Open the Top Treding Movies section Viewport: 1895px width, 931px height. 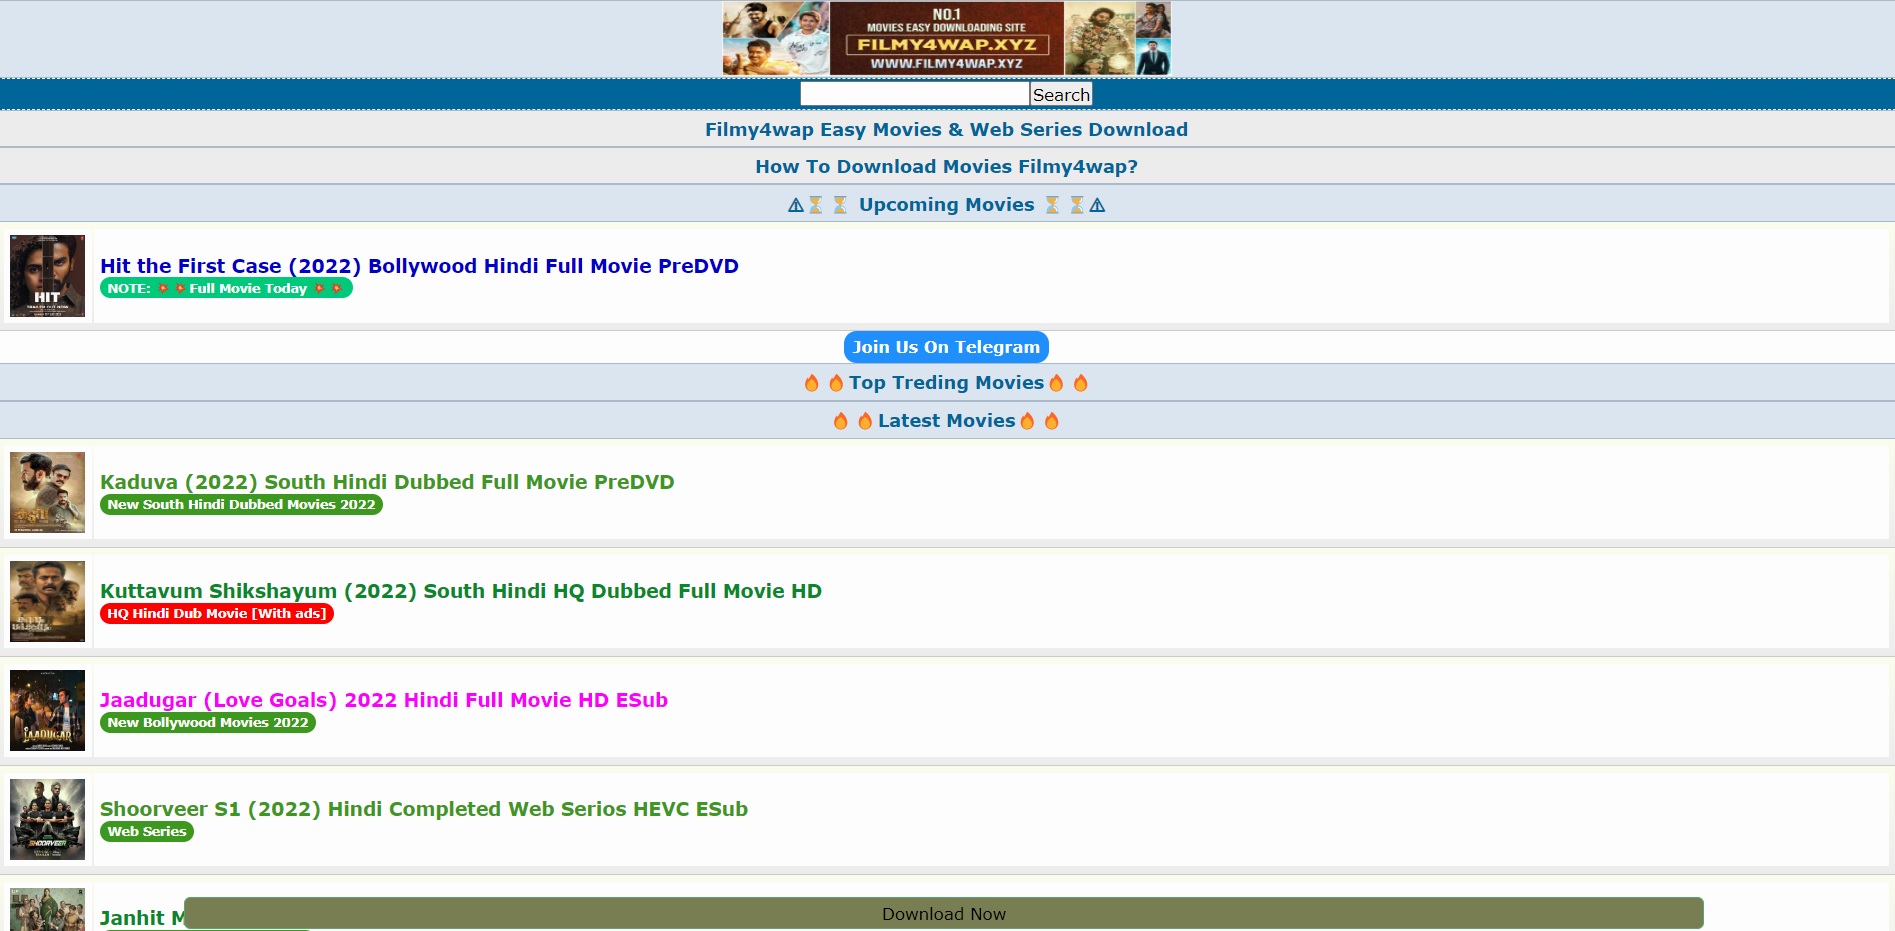(946, 382)
